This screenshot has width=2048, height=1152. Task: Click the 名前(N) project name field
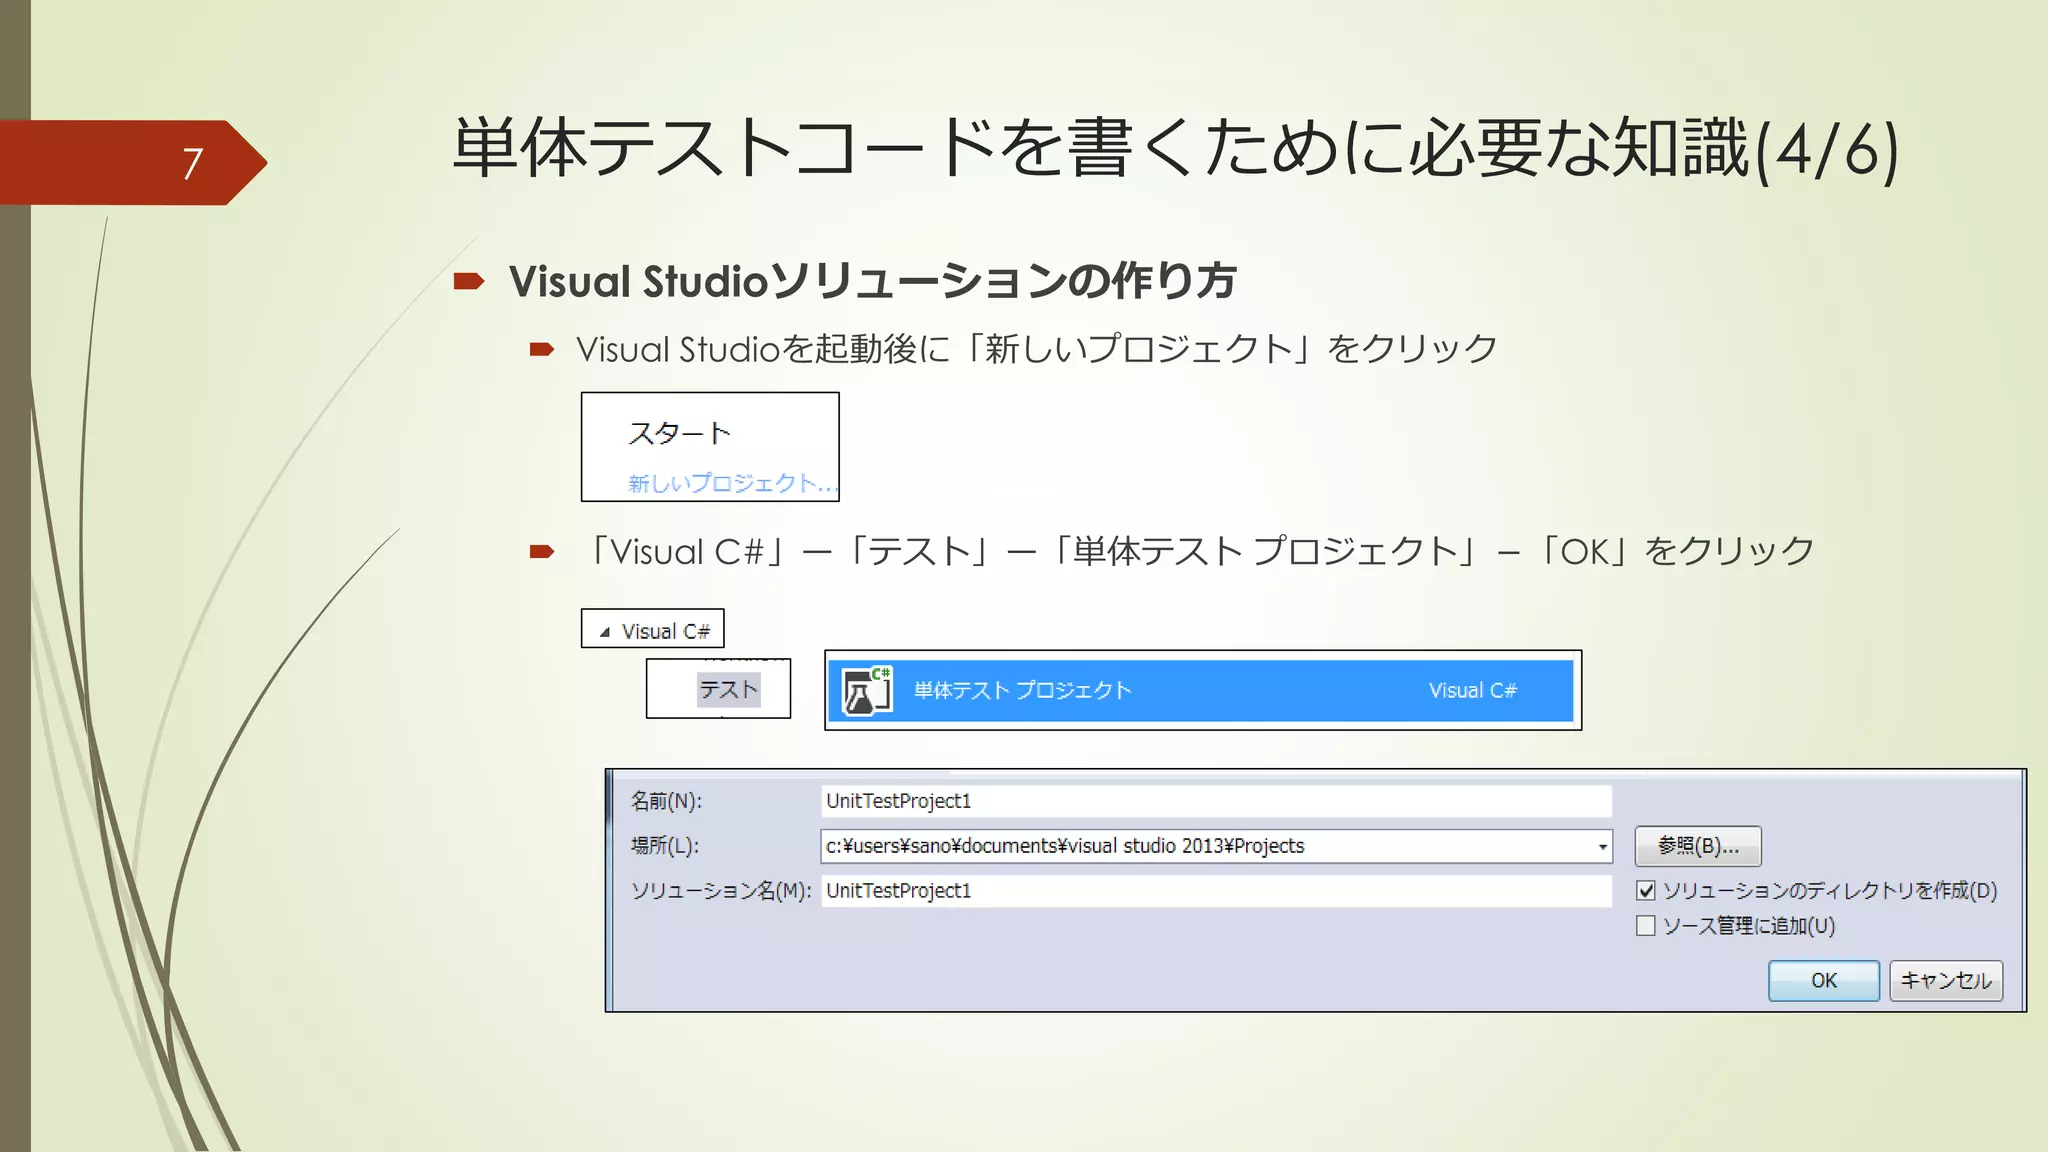coord(1216,801)
